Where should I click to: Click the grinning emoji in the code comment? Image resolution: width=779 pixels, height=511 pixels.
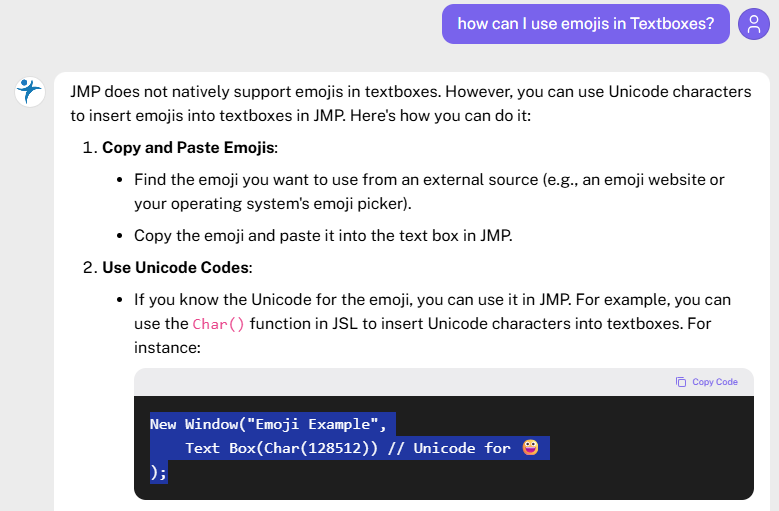pos(530,448)
